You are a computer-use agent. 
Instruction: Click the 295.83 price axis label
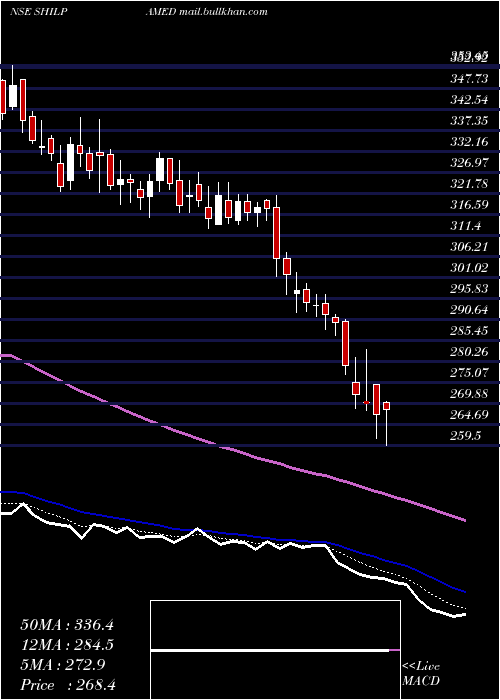point(469,289)
